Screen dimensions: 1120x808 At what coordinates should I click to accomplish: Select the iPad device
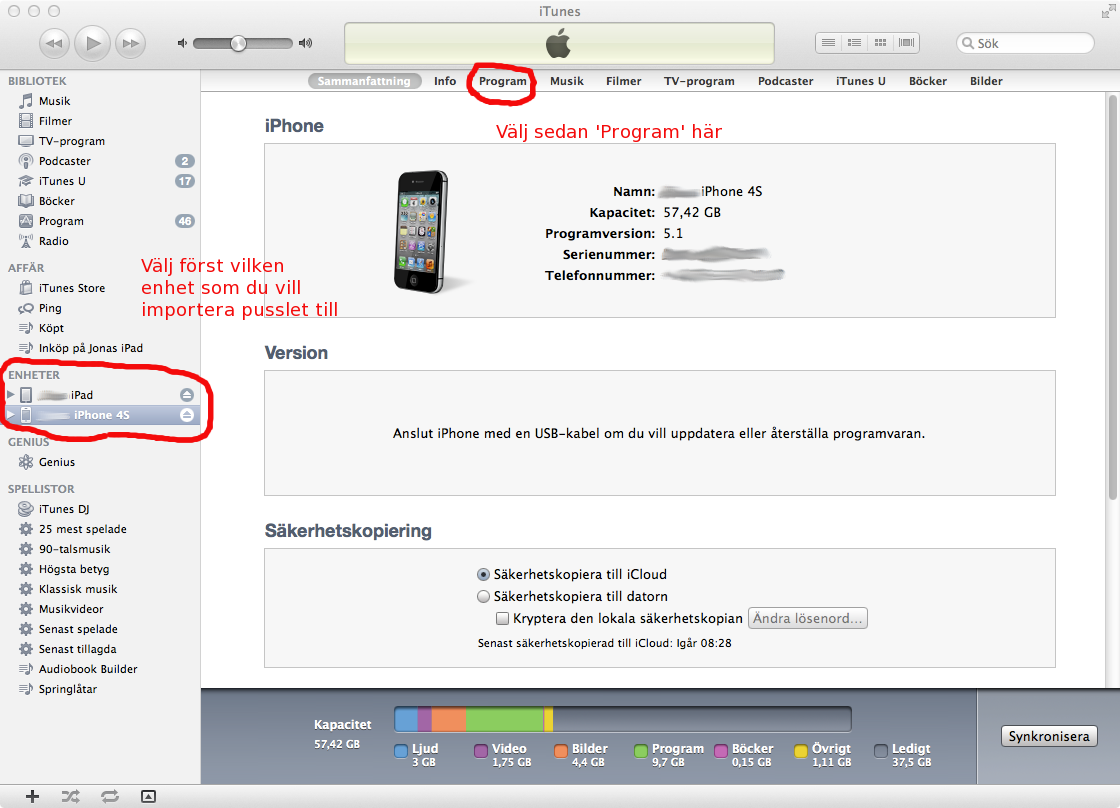point(100,395)
